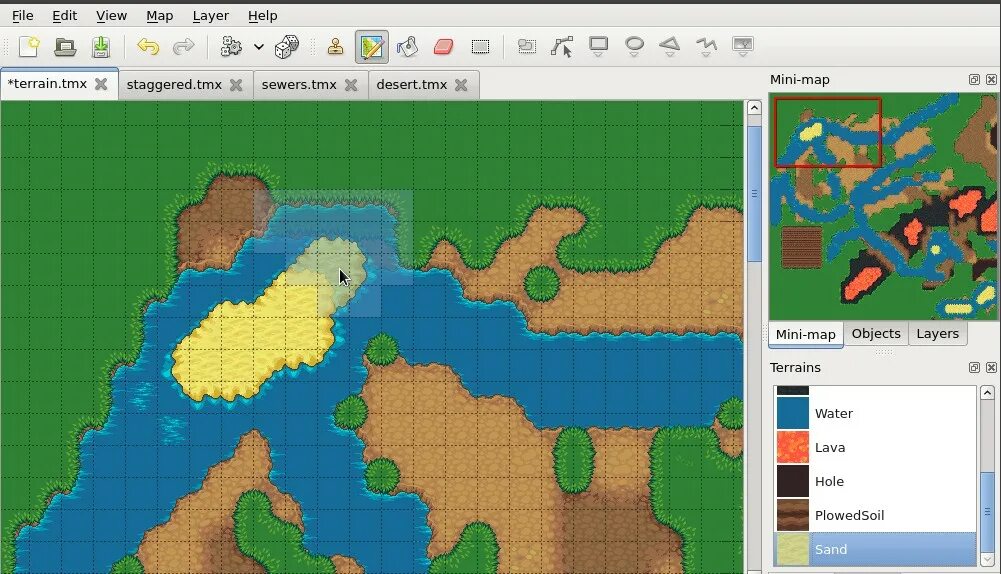
Task: Select the Insert Ellipse tool
Action: tap(634, 47)
